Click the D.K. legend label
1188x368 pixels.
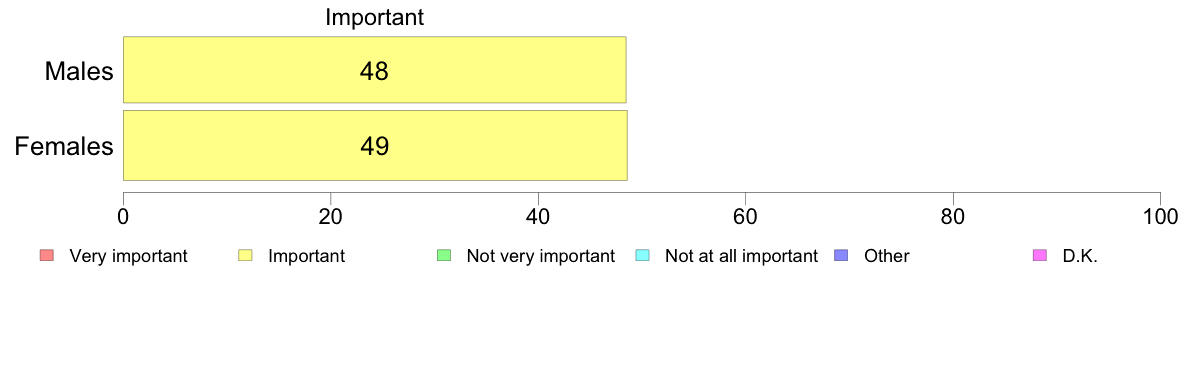(x=1080, y=256)
